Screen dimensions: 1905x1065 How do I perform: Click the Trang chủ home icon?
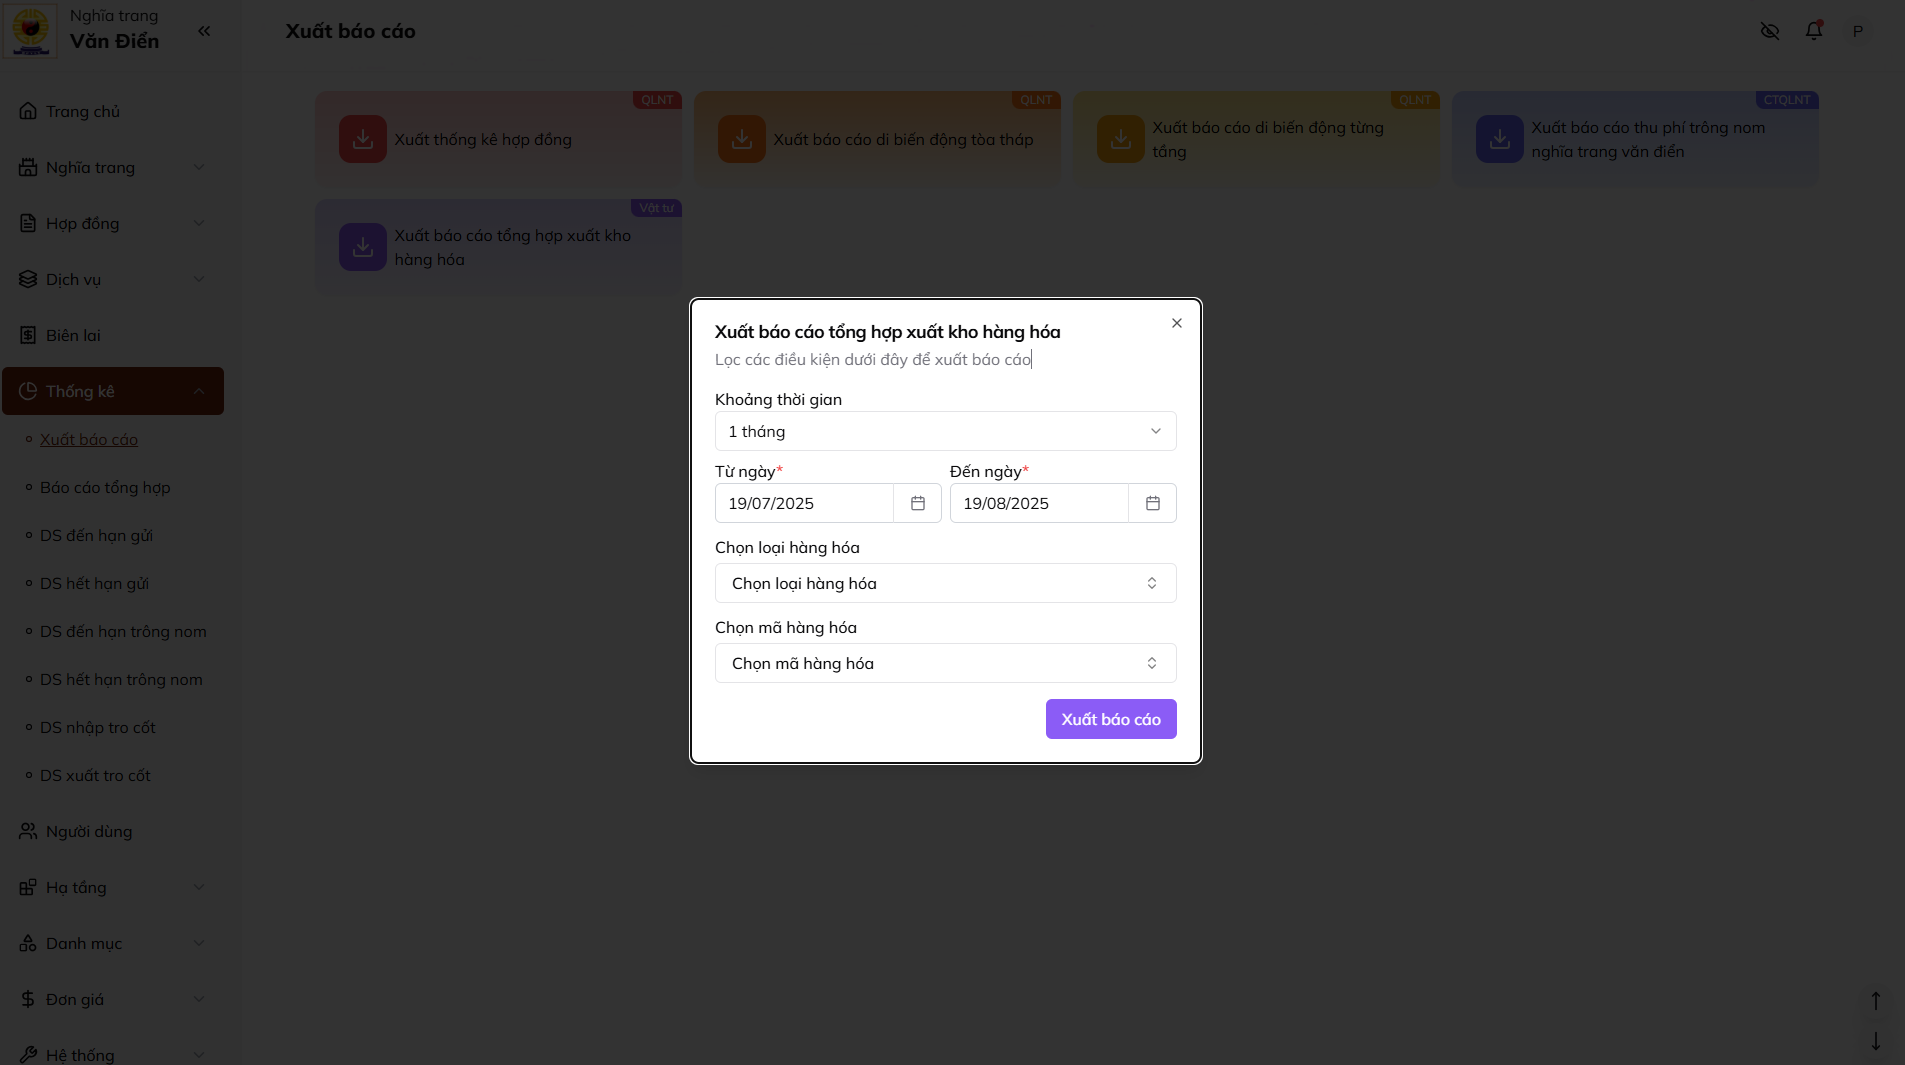[28, 111]
